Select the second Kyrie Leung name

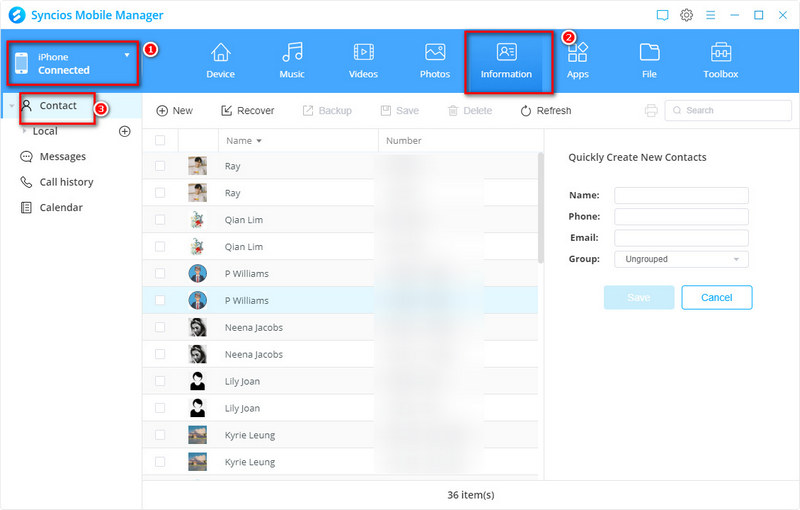coord(250,462)
